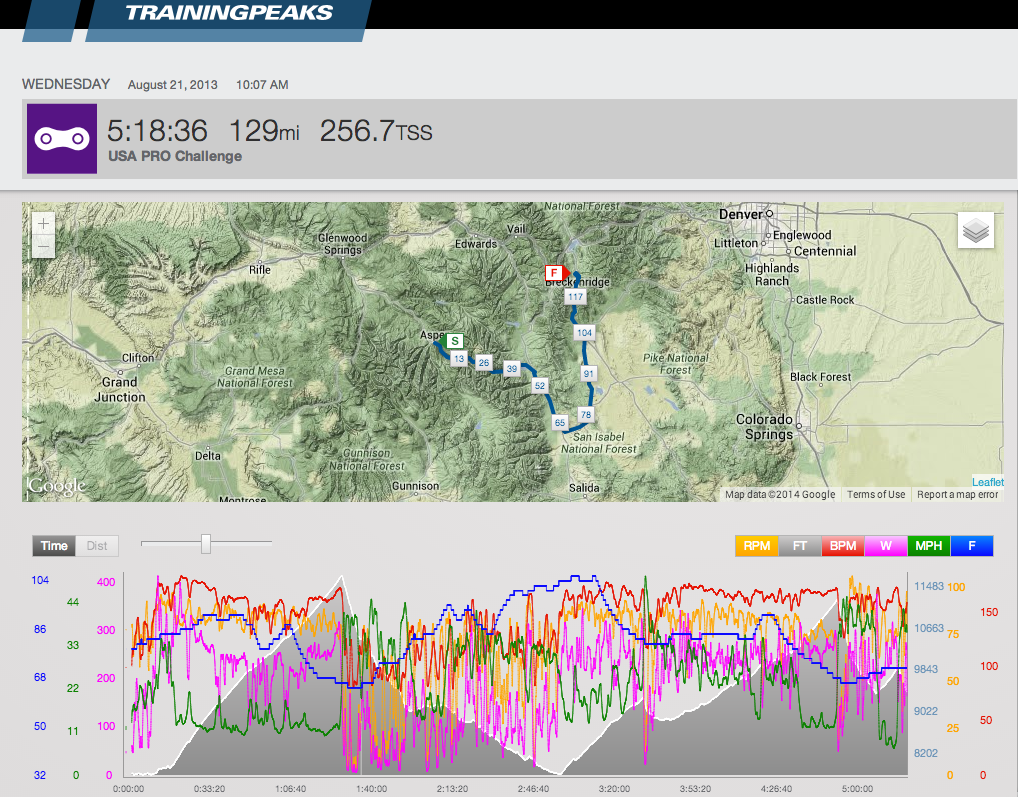Select the mile 91 route marker
Image resolution: width=1018 pixels, height=797 pixels.
tap(589, 374)
